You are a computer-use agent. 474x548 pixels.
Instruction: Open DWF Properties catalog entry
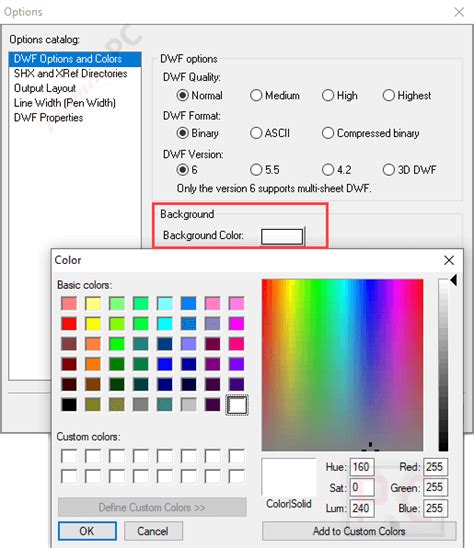75,117
